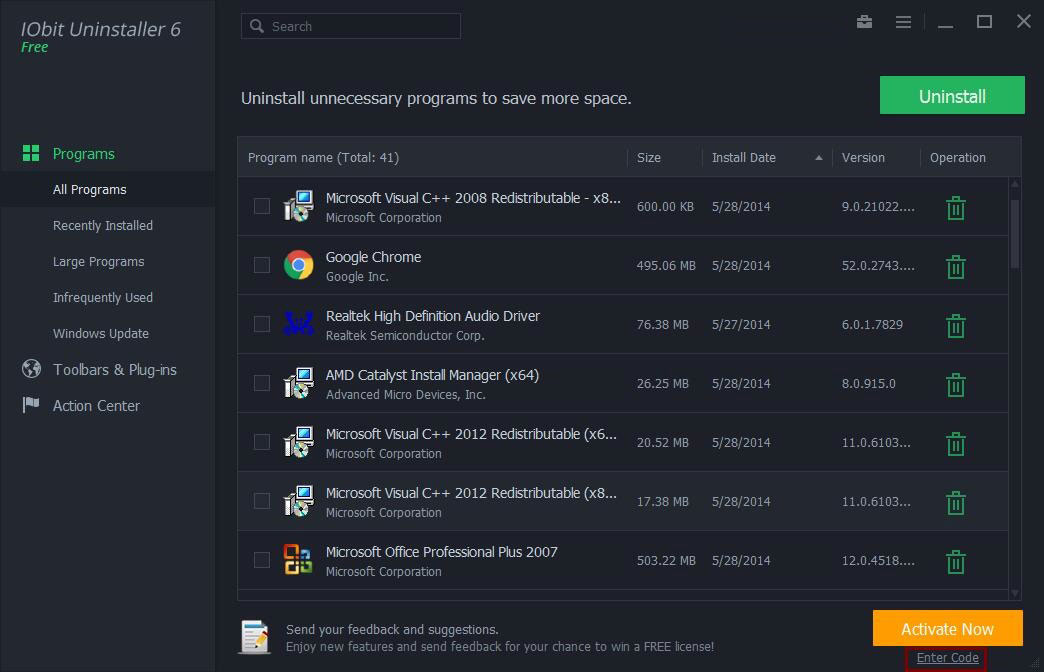Sort programs by Size column header

649,158
